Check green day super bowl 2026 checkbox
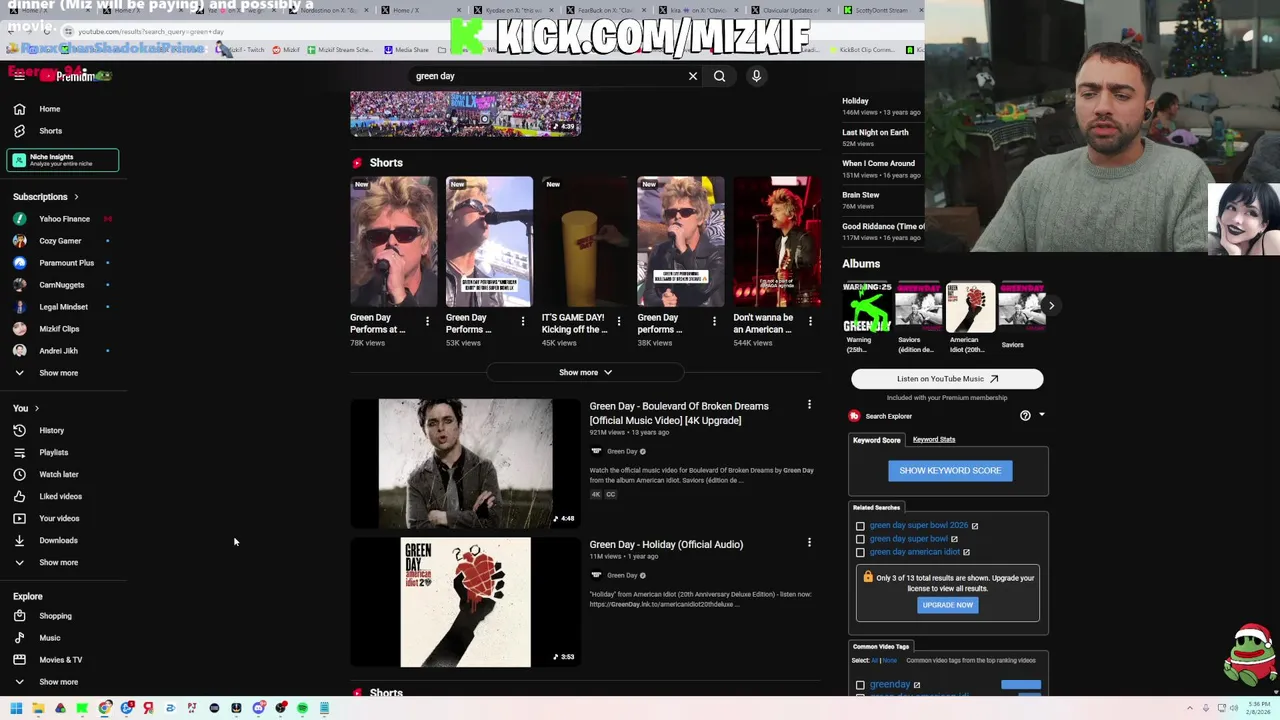1280x720 pixels. coord(860,526)
